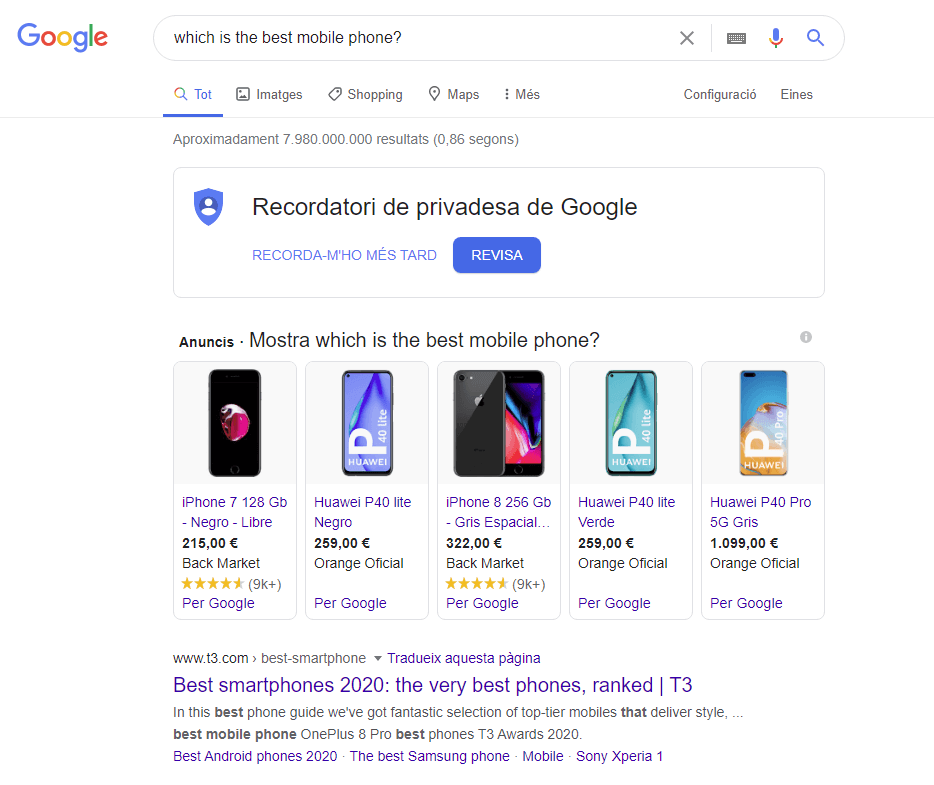Screen dimensions: 934x785
Task: Go to the Google logo homepage
Action: pos(62,38)
